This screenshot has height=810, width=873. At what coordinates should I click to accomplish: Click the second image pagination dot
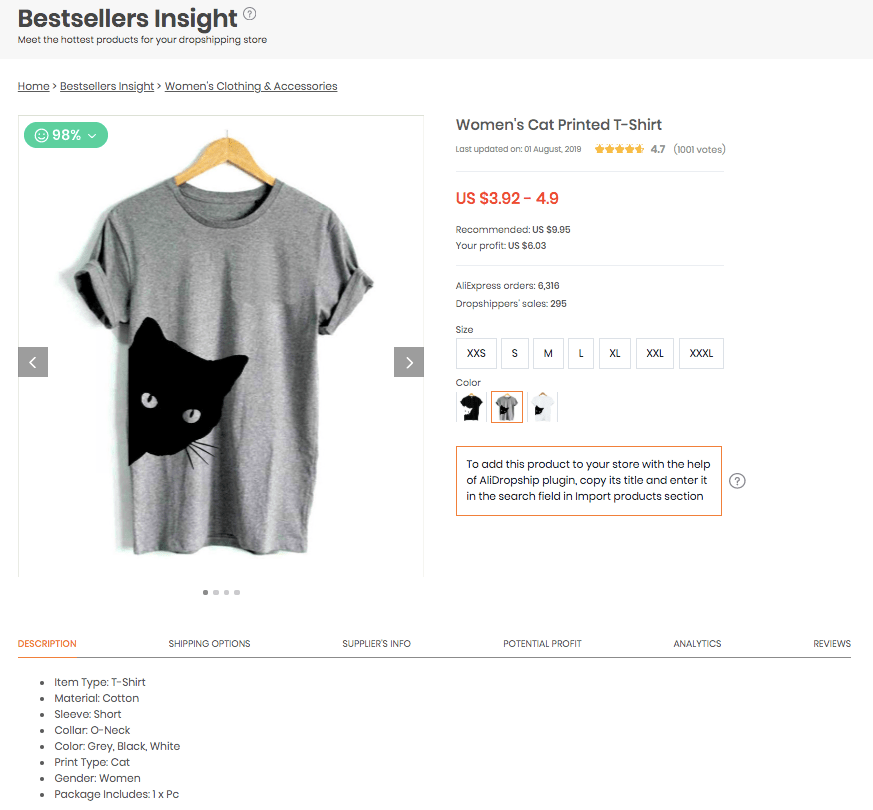pos(216,592)
